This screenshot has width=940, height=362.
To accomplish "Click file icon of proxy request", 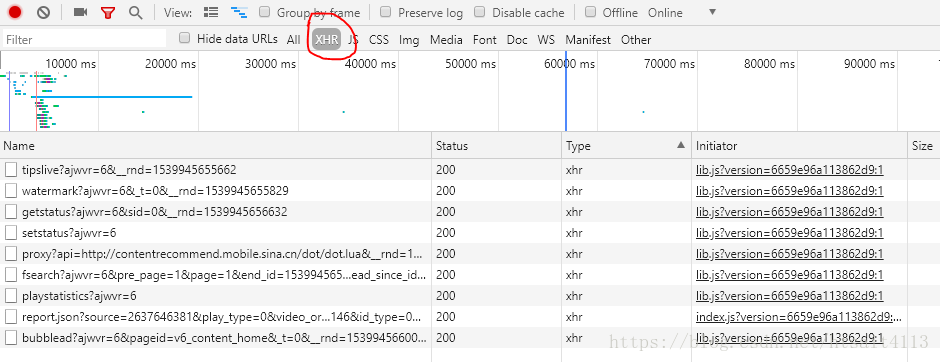I will click(11, 254).
